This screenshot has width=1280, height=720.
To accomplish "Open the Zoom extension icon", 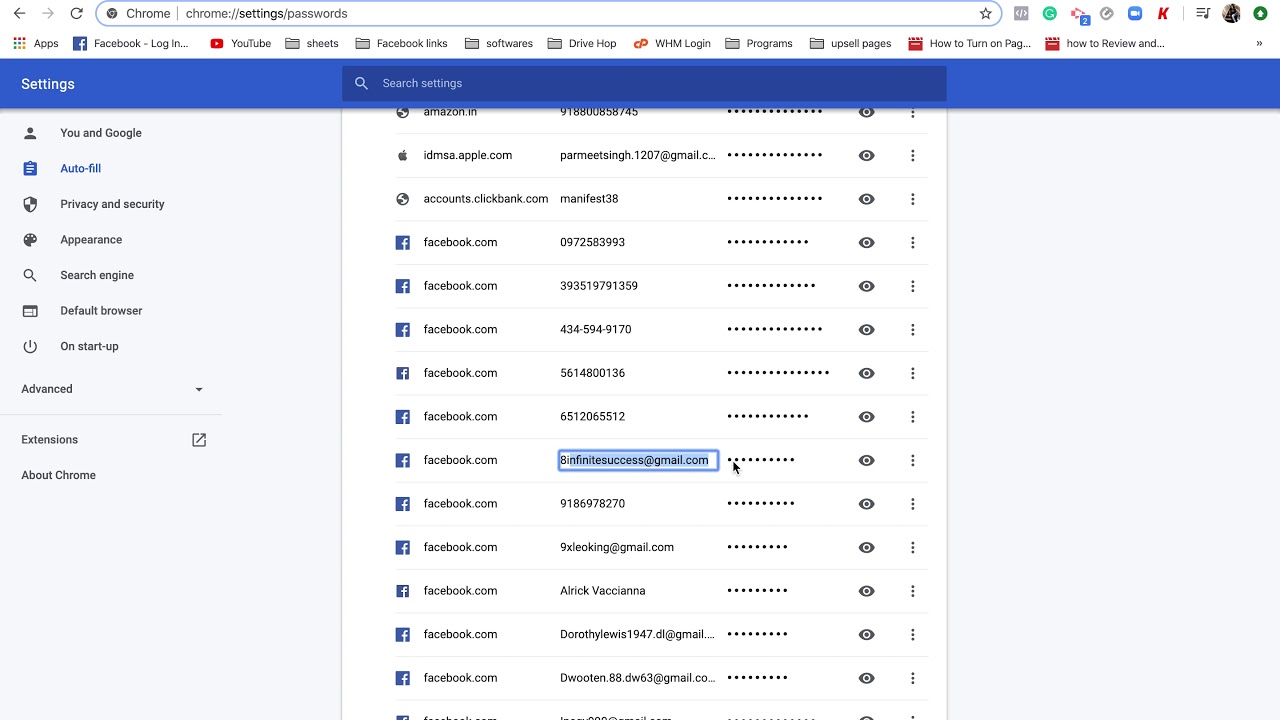I will (1135, 14).
